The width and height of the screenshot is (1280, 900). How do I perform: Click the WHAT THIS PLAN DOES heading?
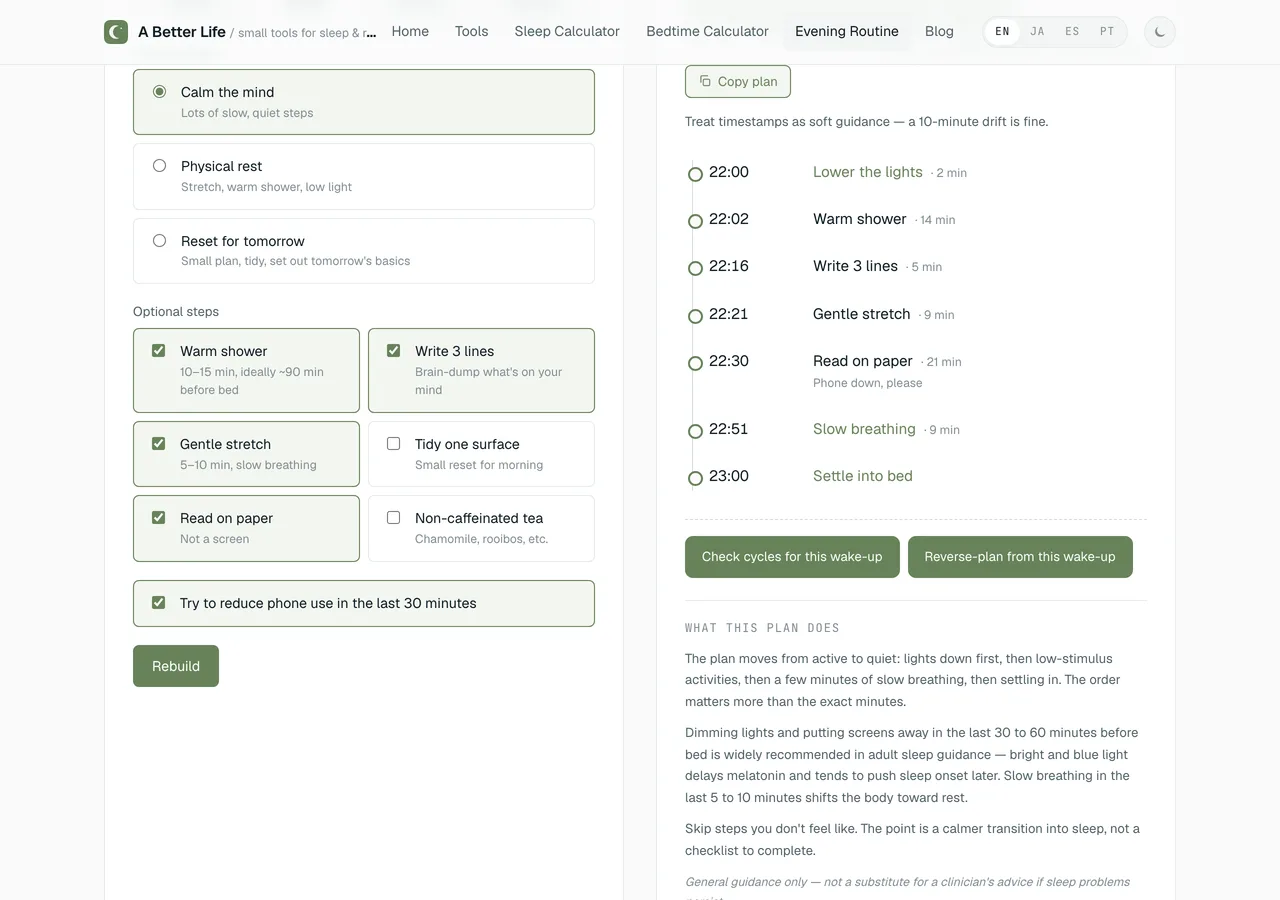(762, 628)
